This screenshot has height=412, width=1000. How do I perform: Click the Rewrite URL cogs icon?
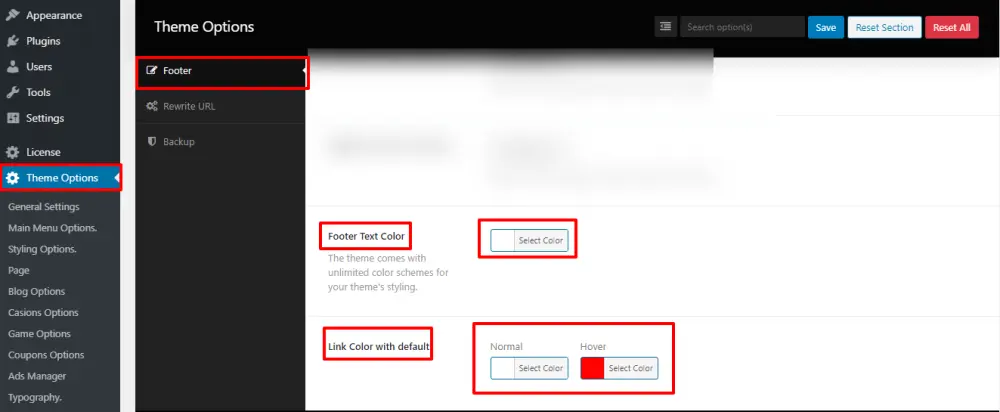point(152,107)
